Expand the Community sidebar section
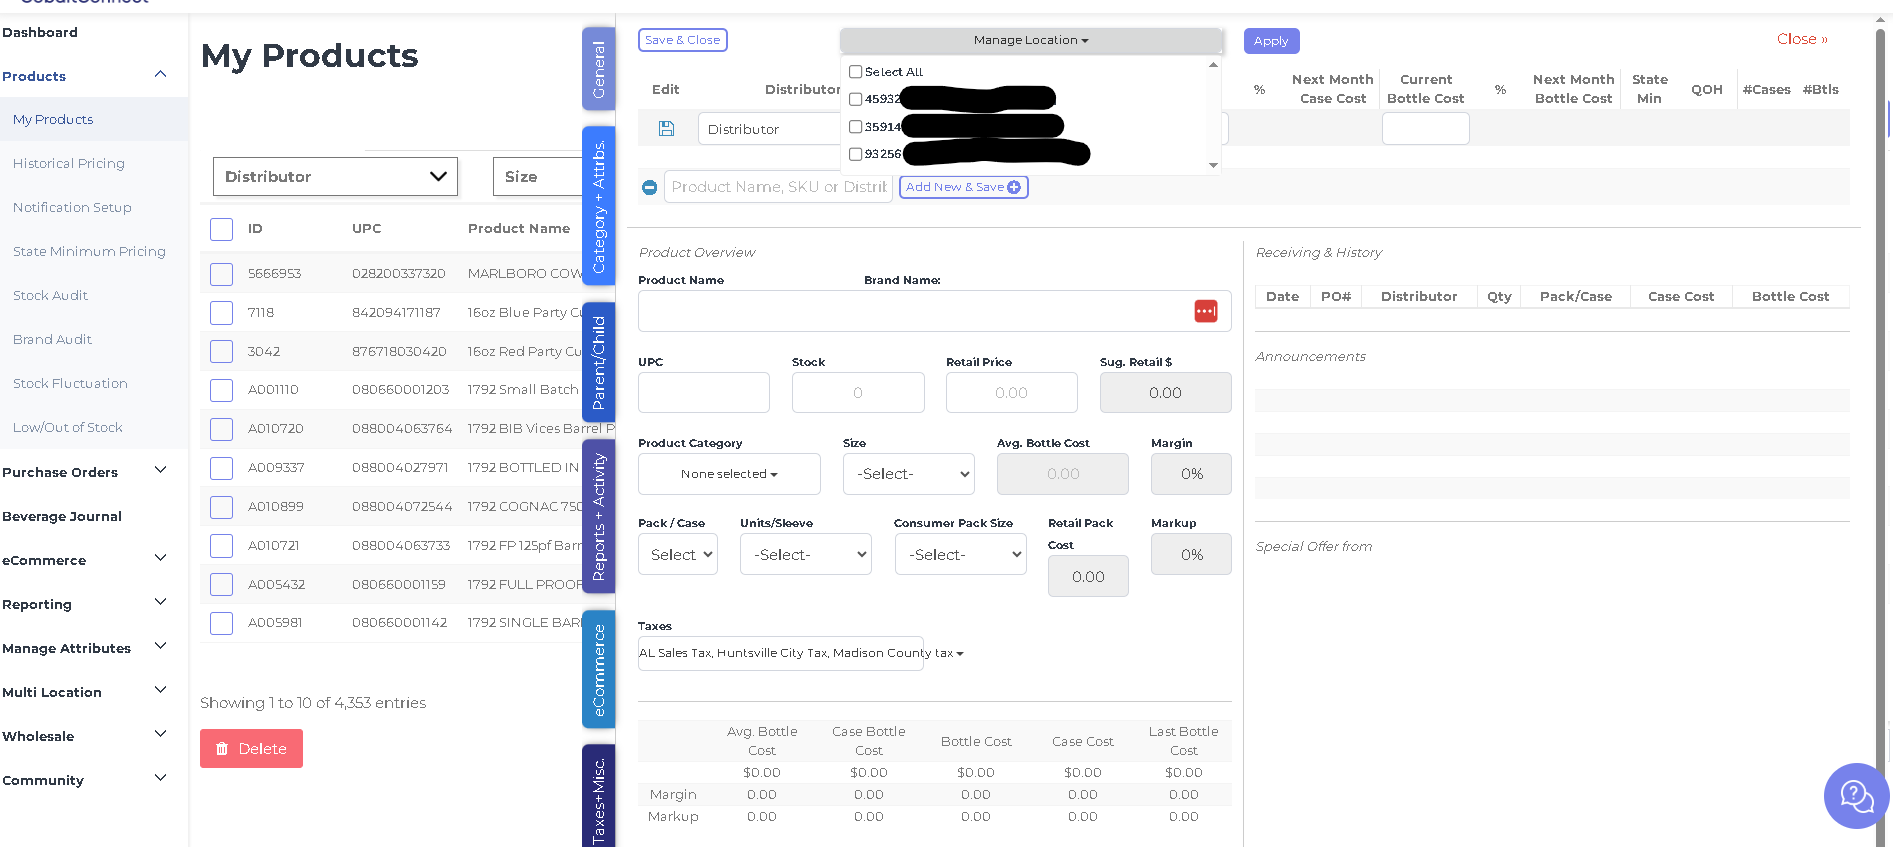Image resolution: width=1893 pixels, height=847 pixels. (x=160, y=779)
